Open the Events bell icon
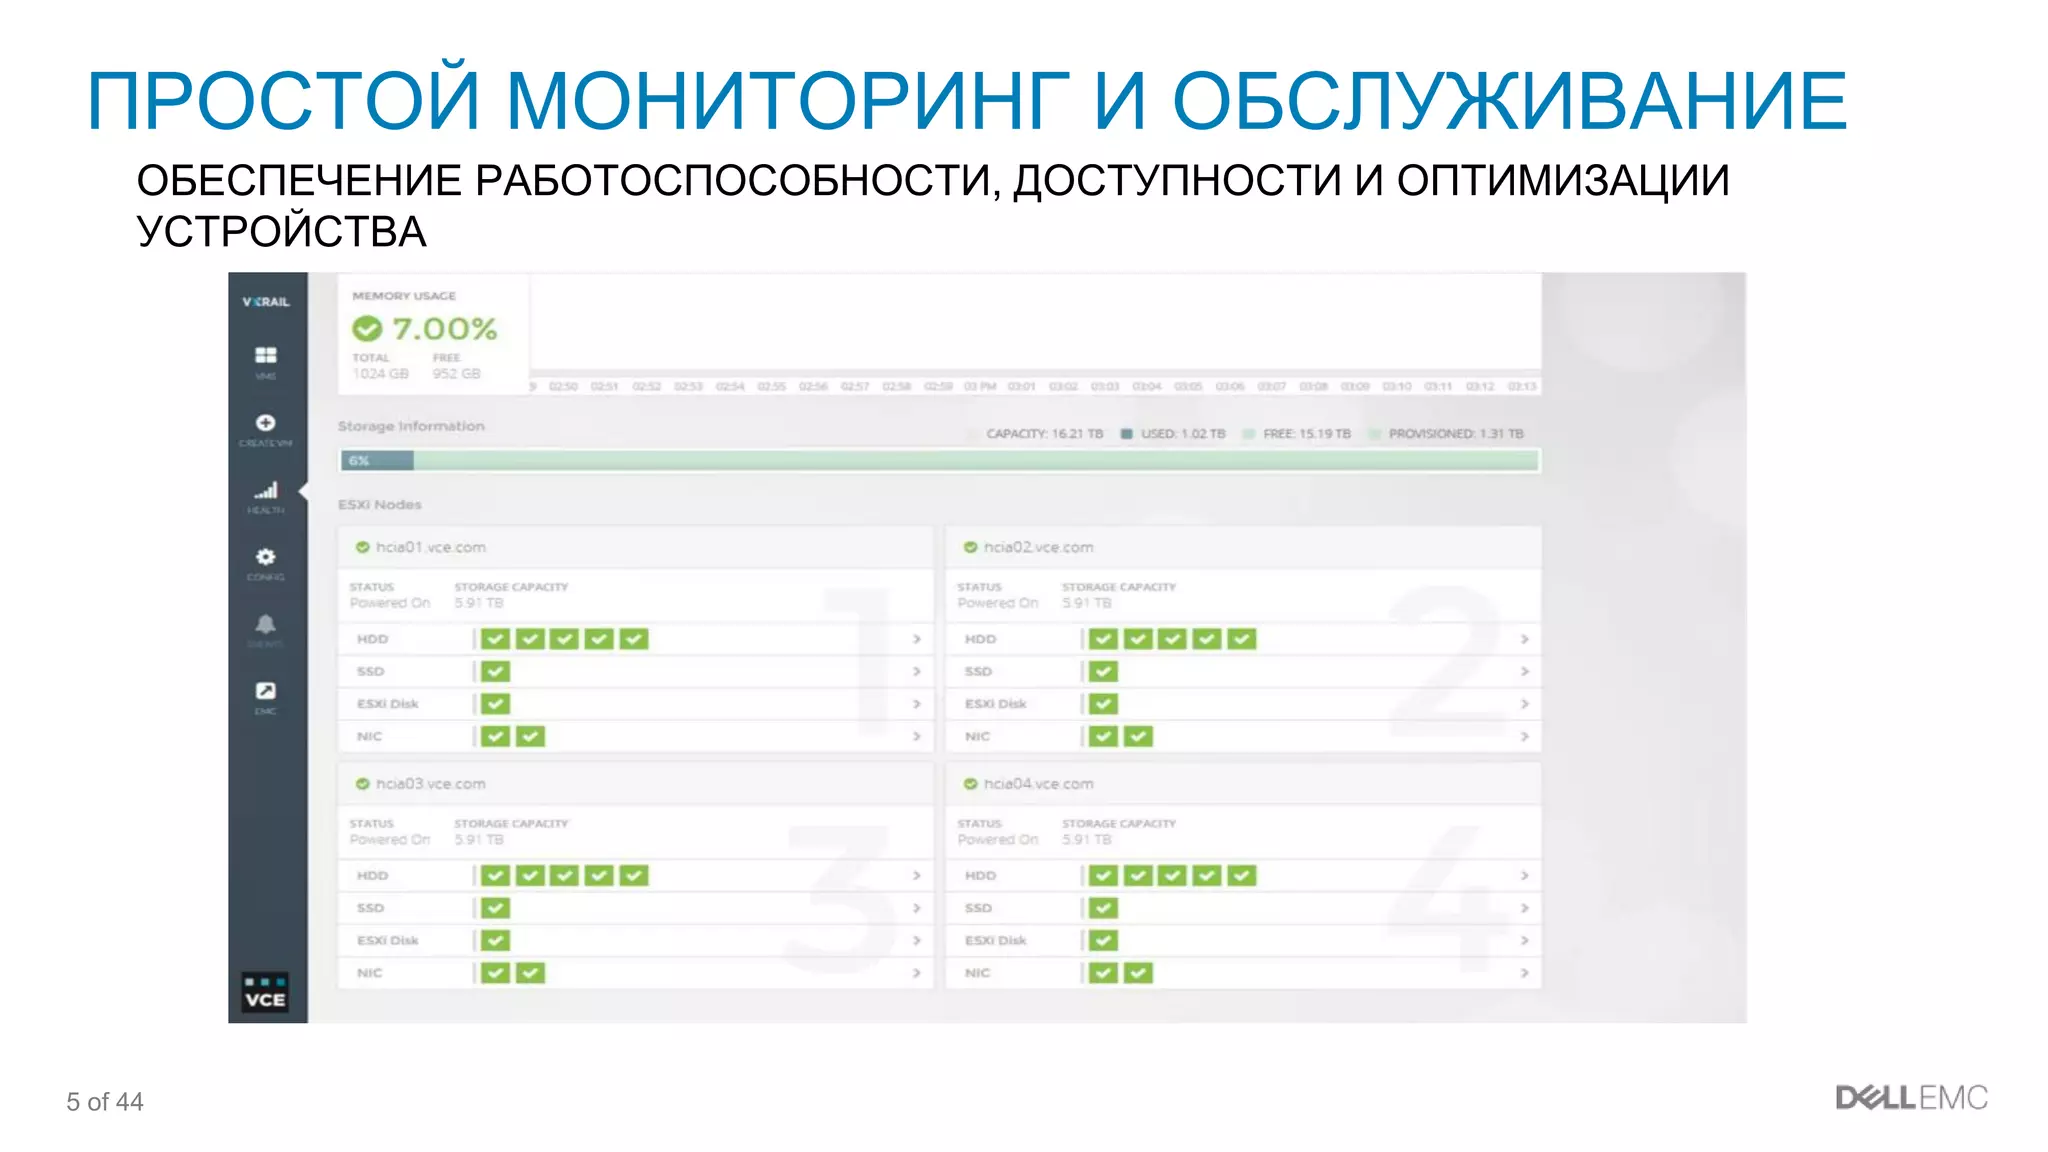This screenshot has width=2048, height=1152. pos(265,624)
